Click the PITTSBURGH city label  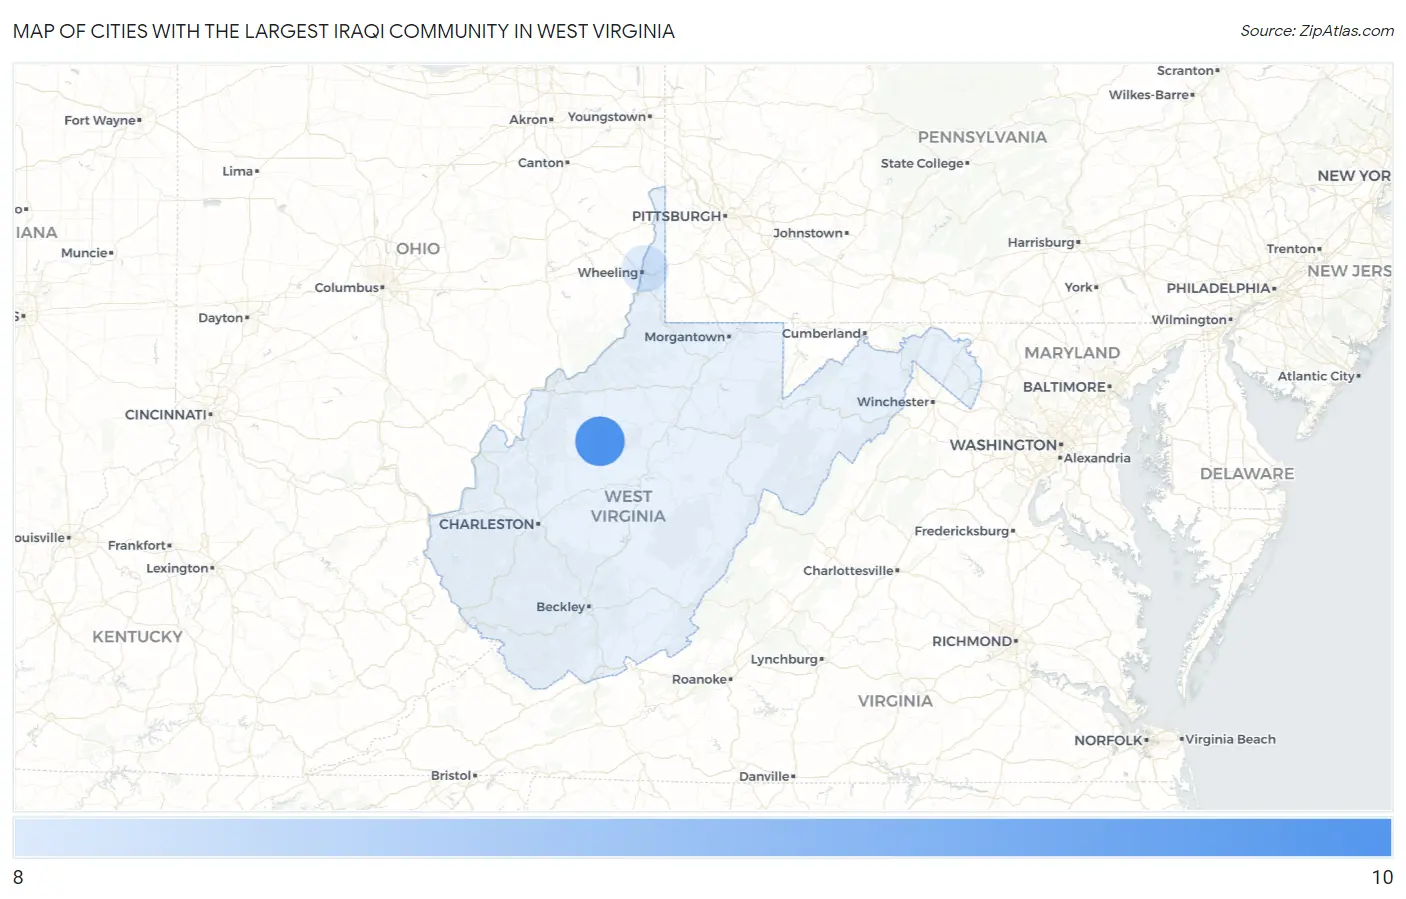(677, 216)
